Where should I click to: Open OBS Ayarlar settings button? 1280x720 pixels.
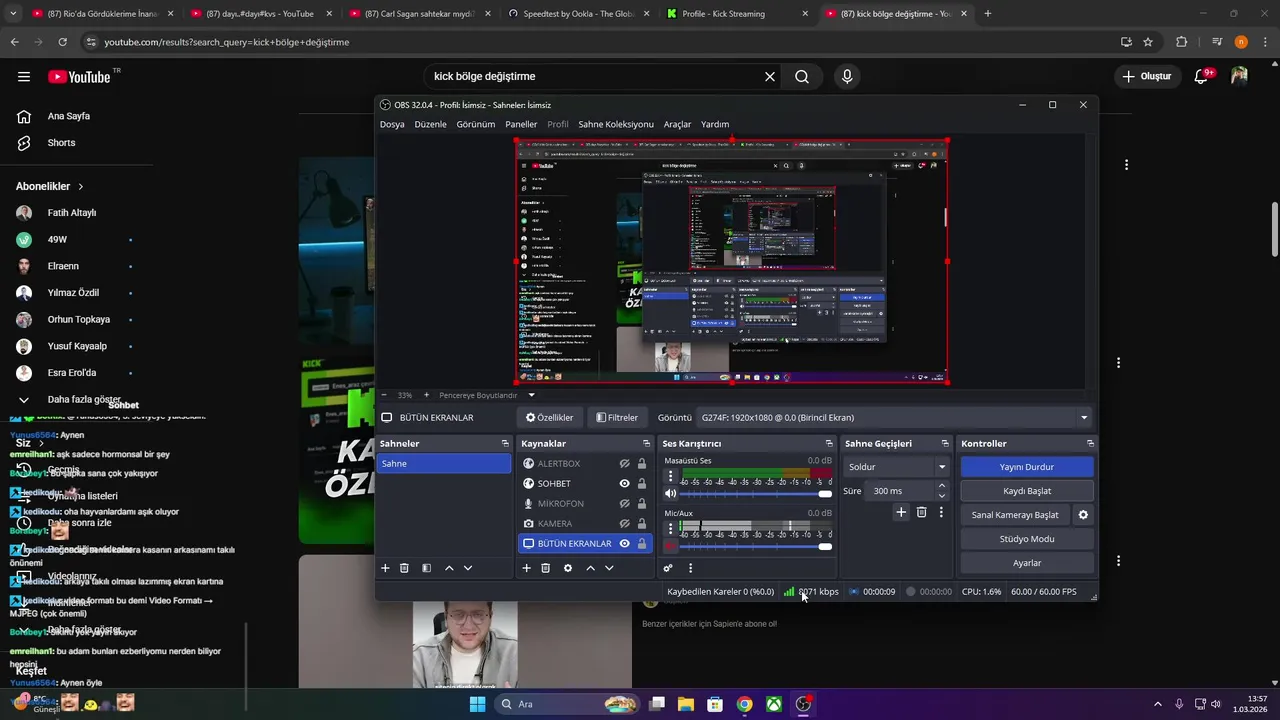1027,563
